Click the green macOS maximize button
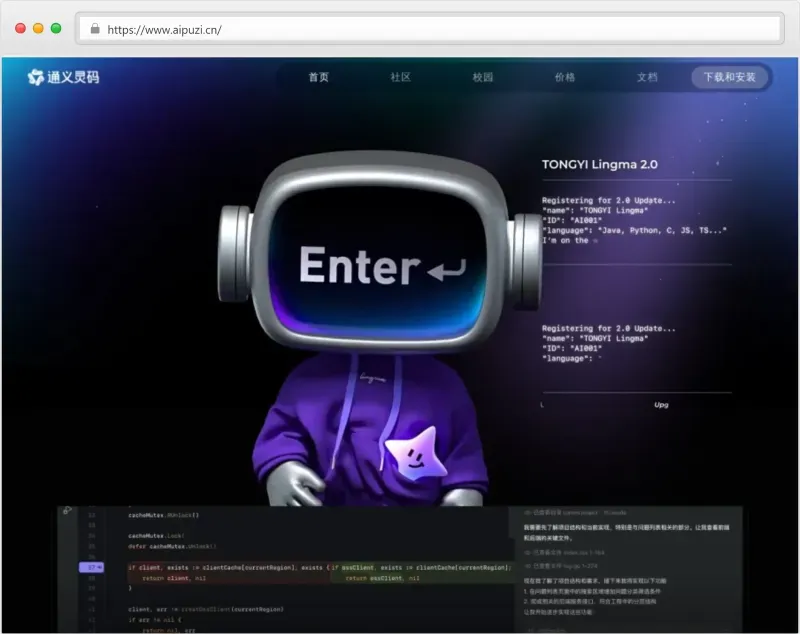The width and height of the screenshot is (800, 634). [x=56, y=29]
